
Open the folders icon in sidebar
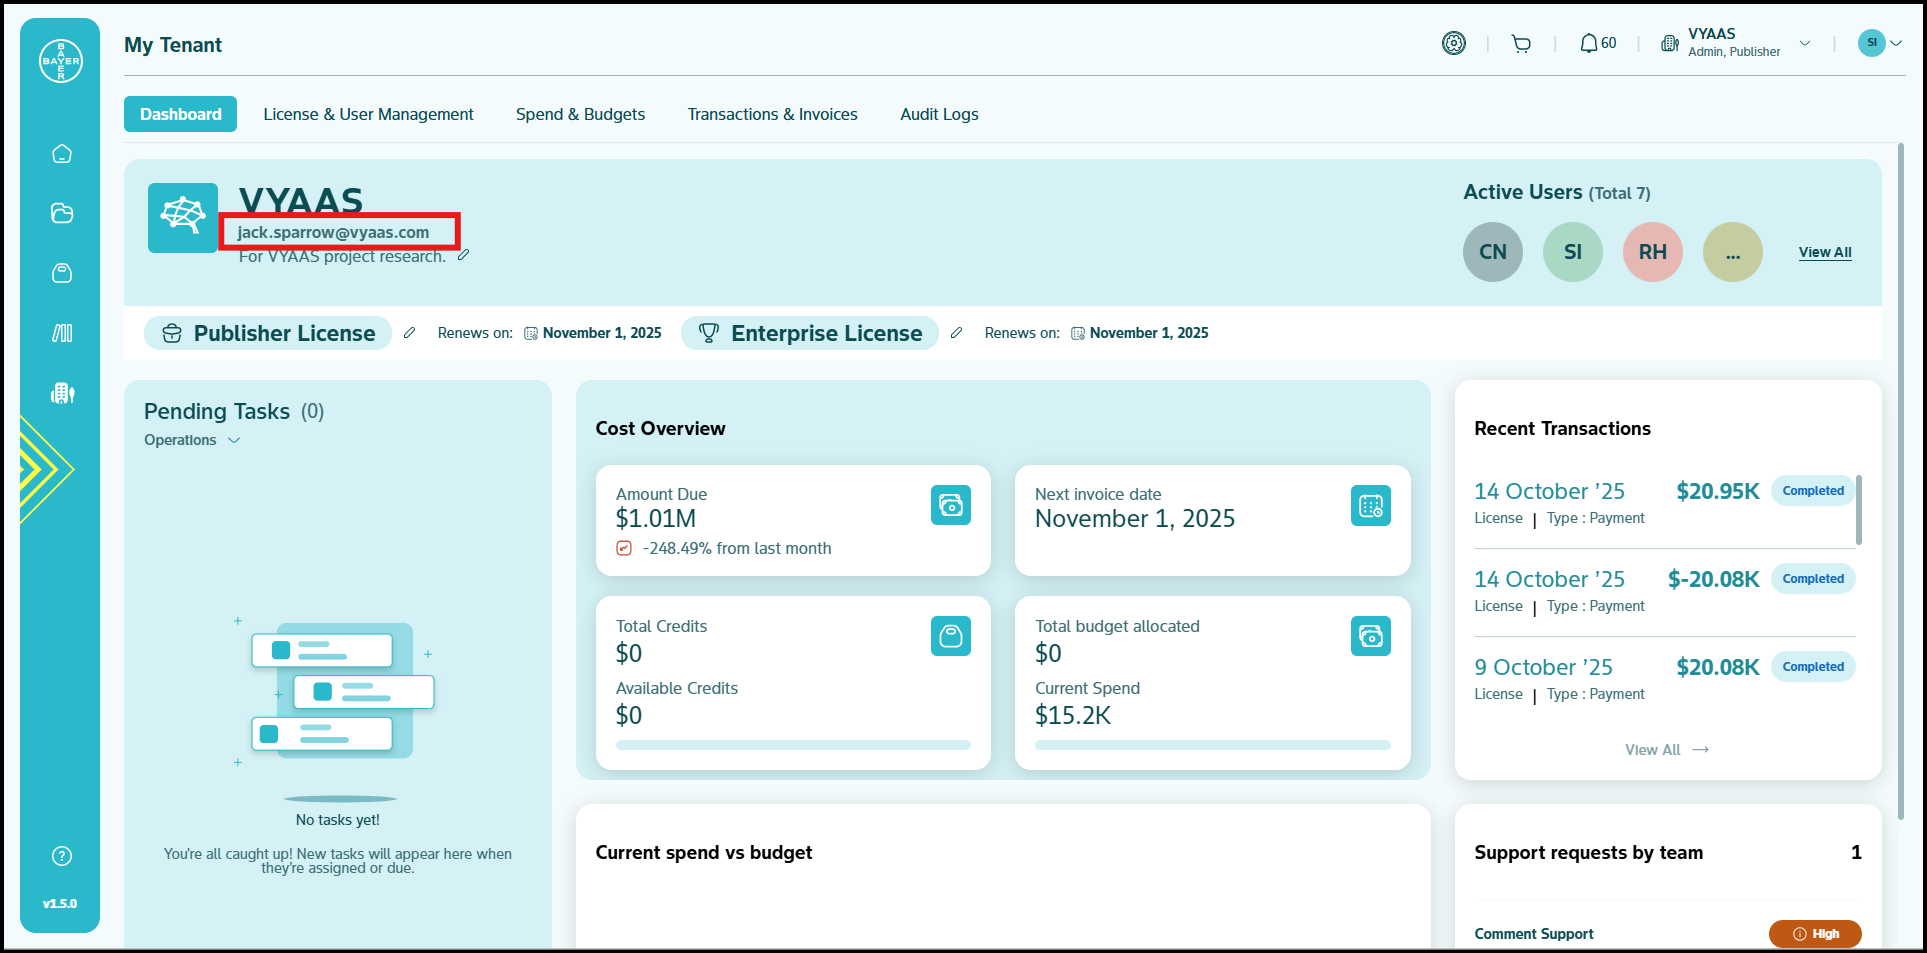pos(62,213)
